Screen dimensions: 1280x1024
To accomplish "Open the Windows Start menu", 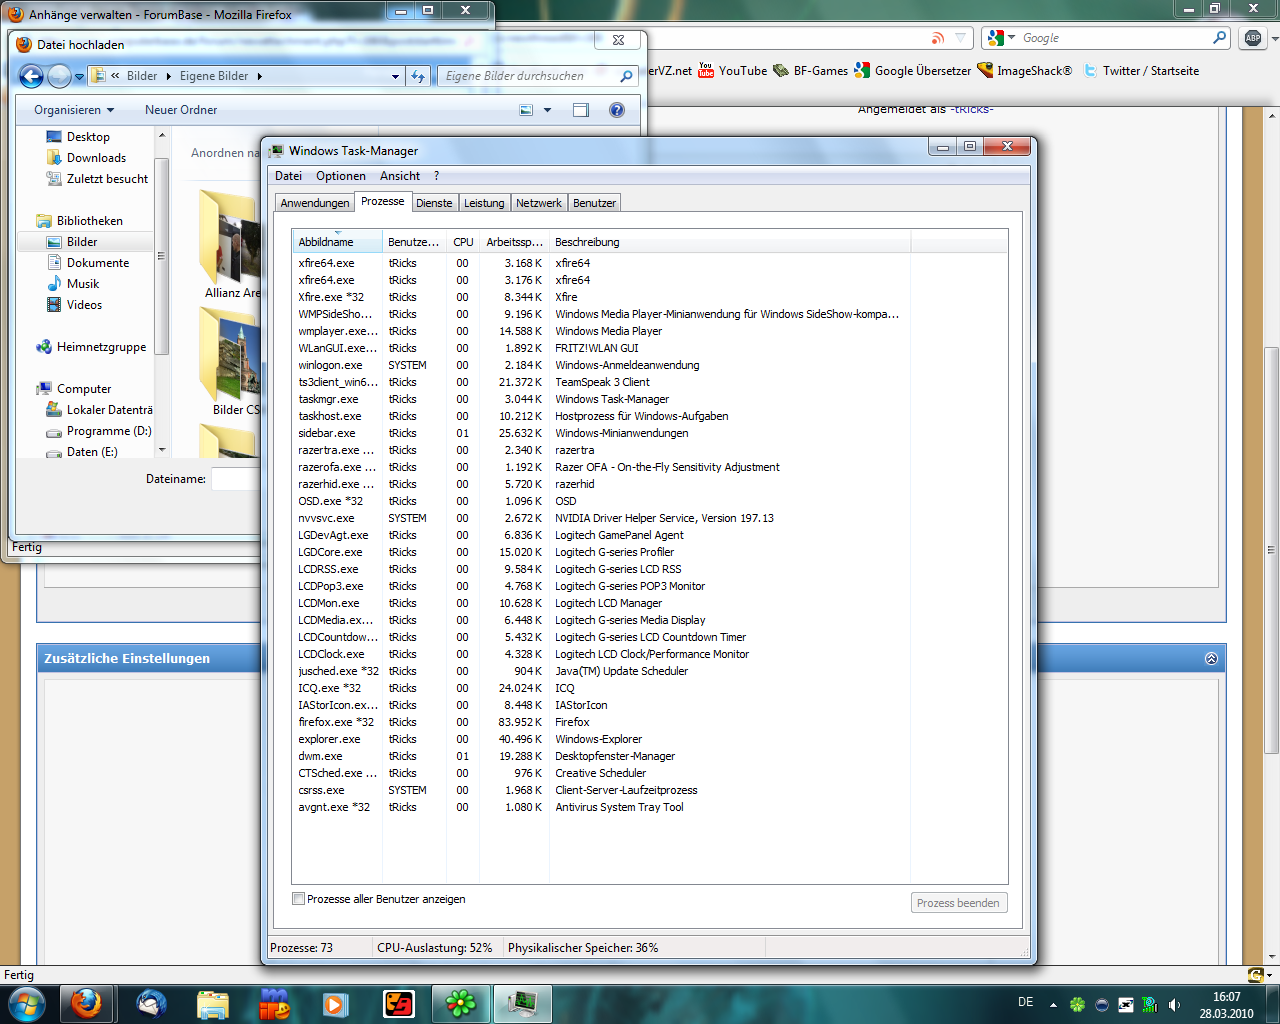I will click(25, 1003).
